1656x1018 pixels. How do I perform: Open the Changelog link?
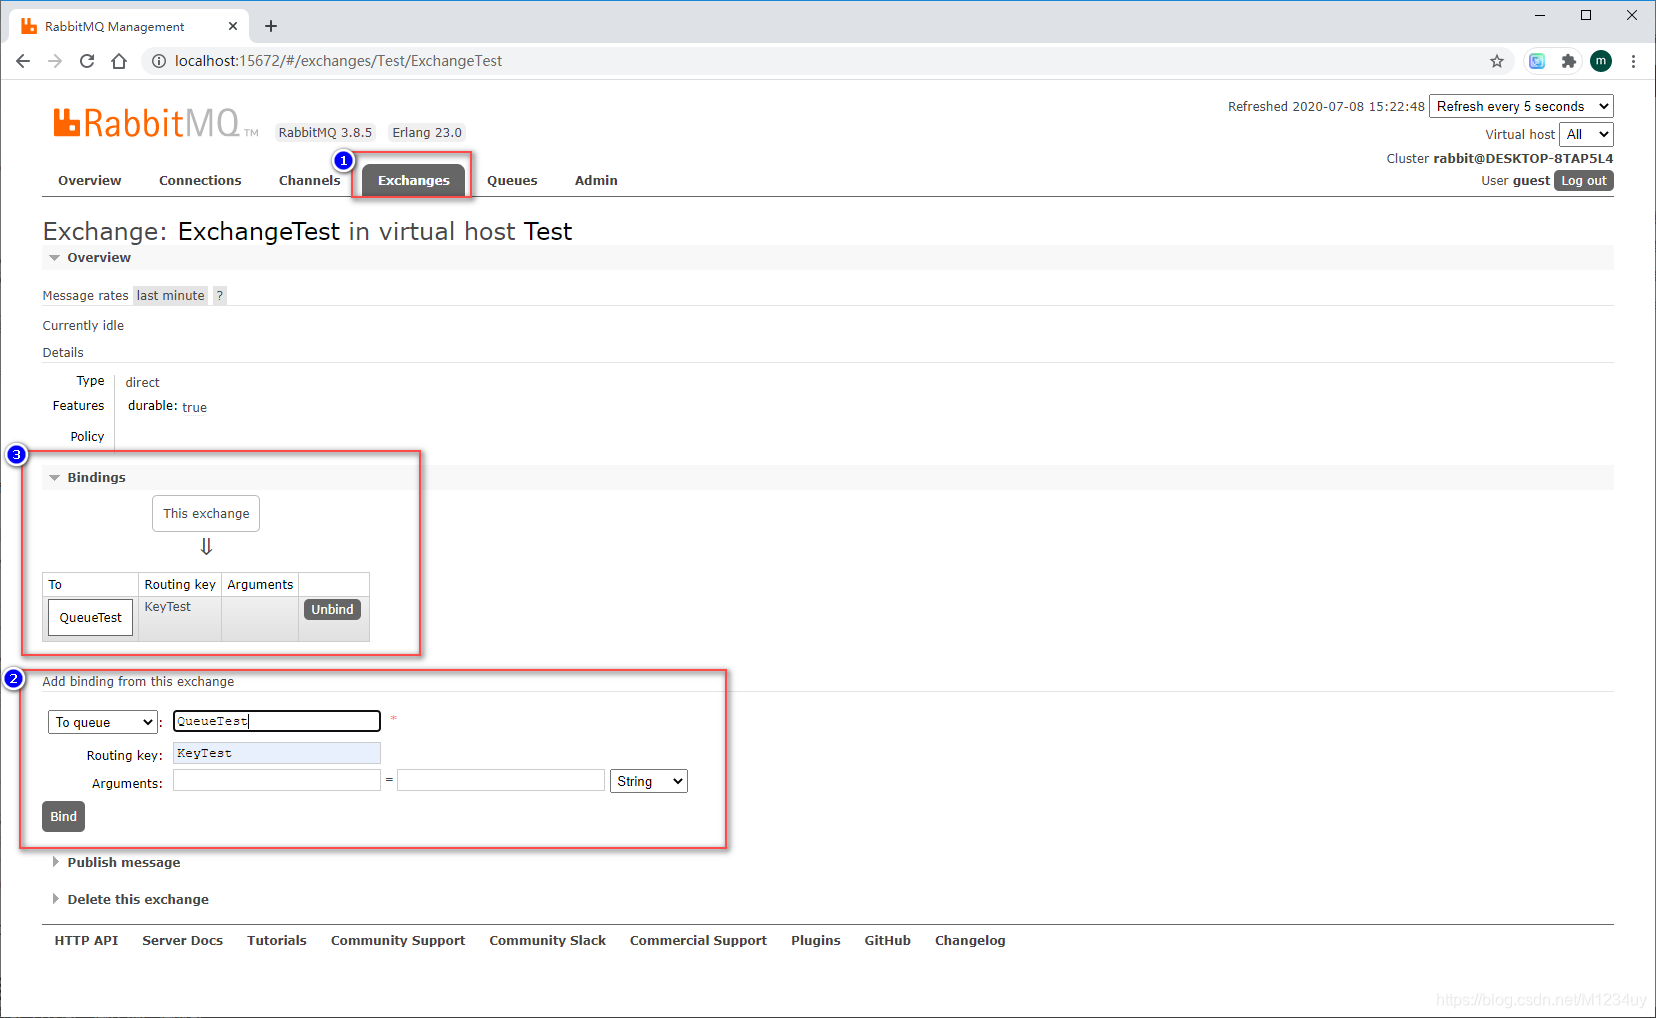coord(970,941)
